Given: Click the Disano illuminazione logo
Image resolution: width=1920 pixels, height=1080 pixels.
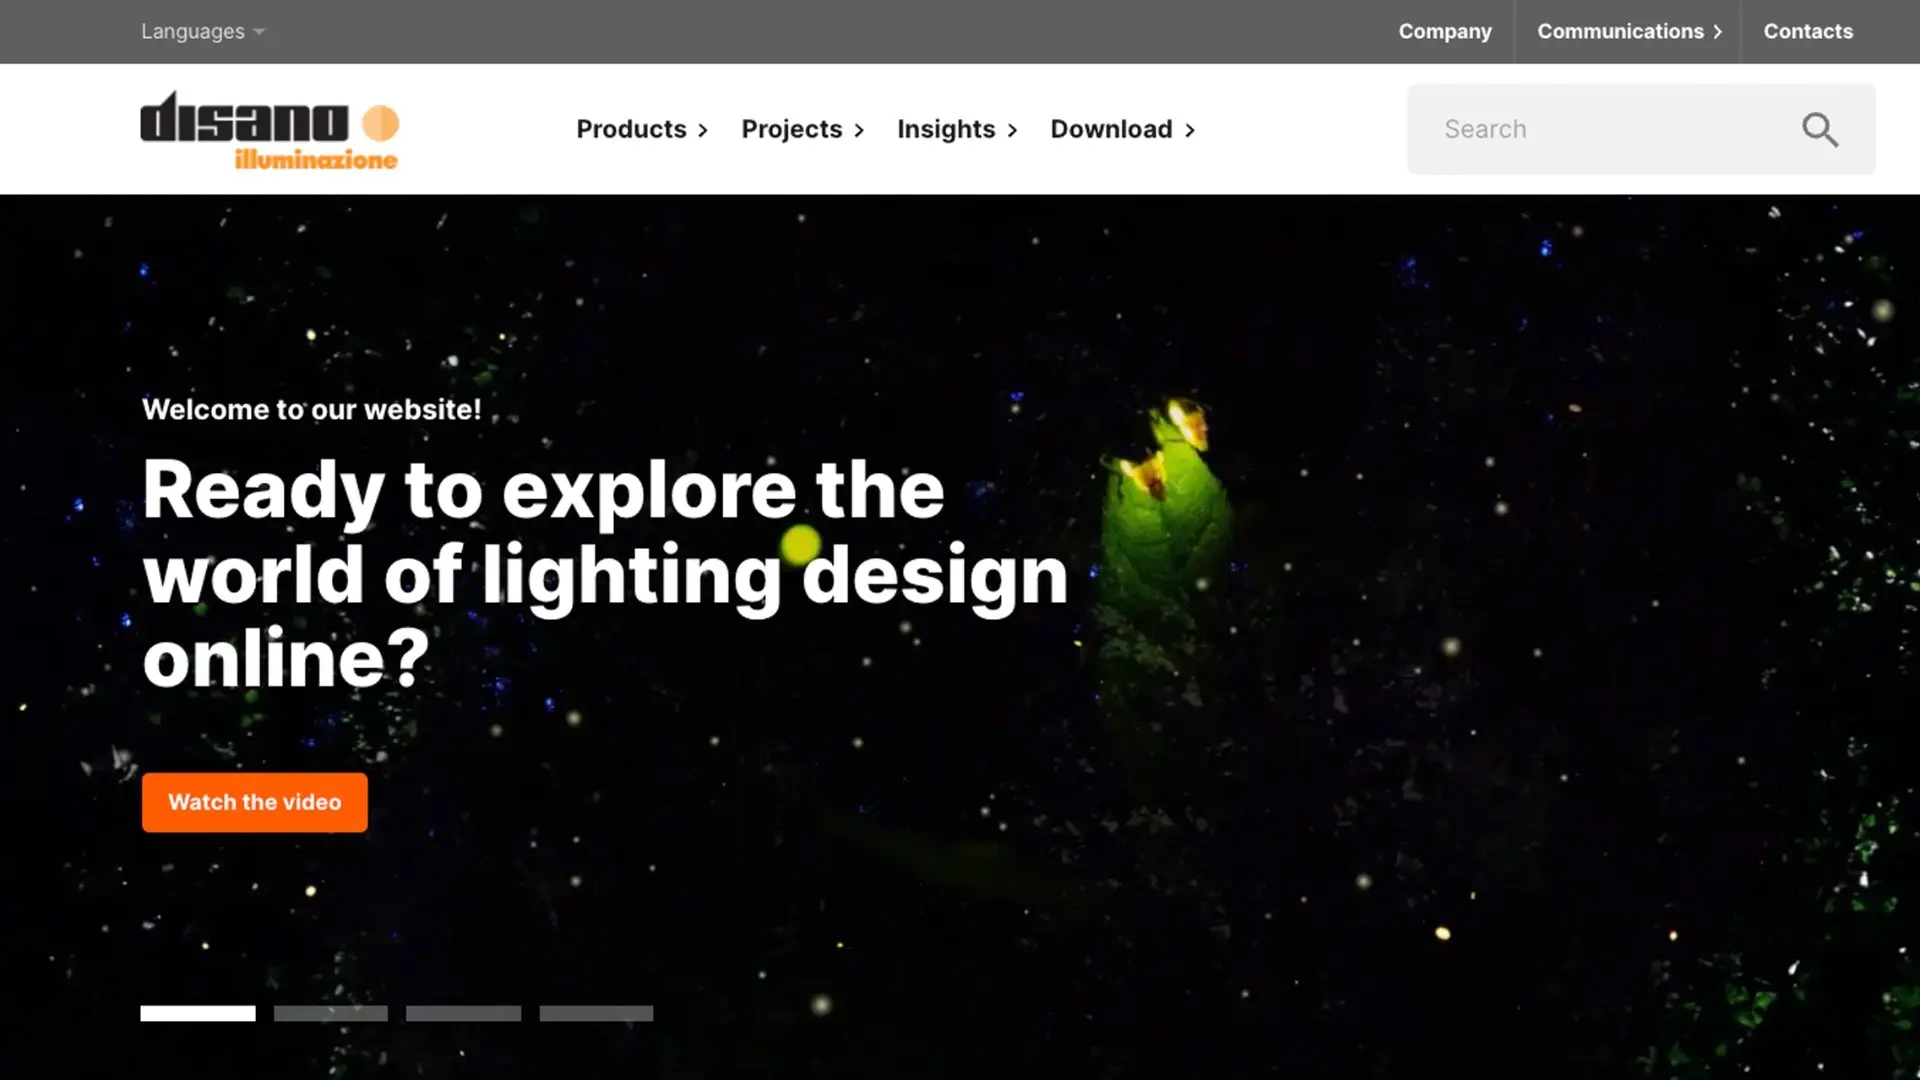Looking at the screenshot, I should pos(270,130).
